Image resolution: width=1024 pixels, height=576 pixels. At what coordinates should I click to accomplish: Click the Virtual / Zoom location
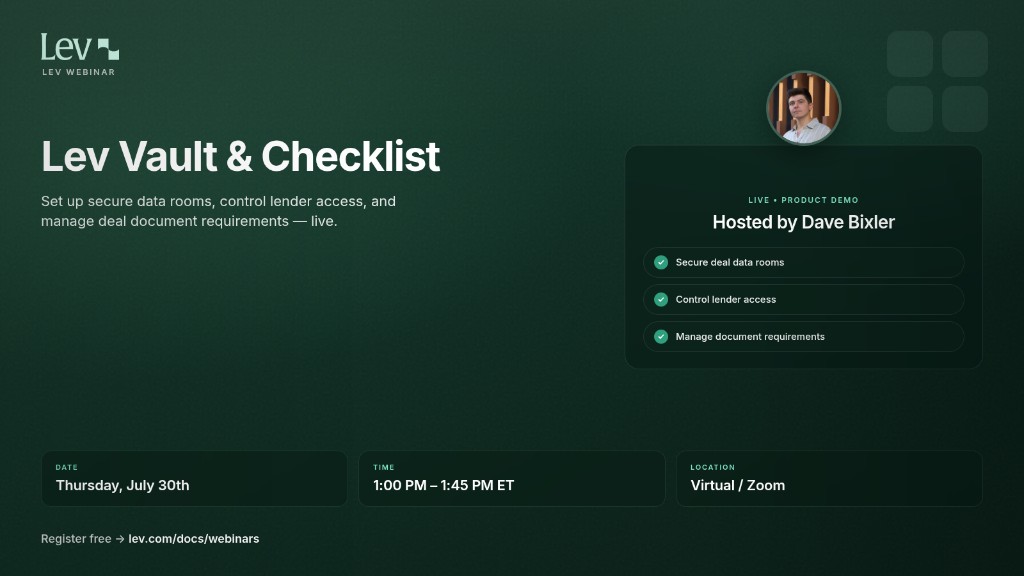click(737, 485)
